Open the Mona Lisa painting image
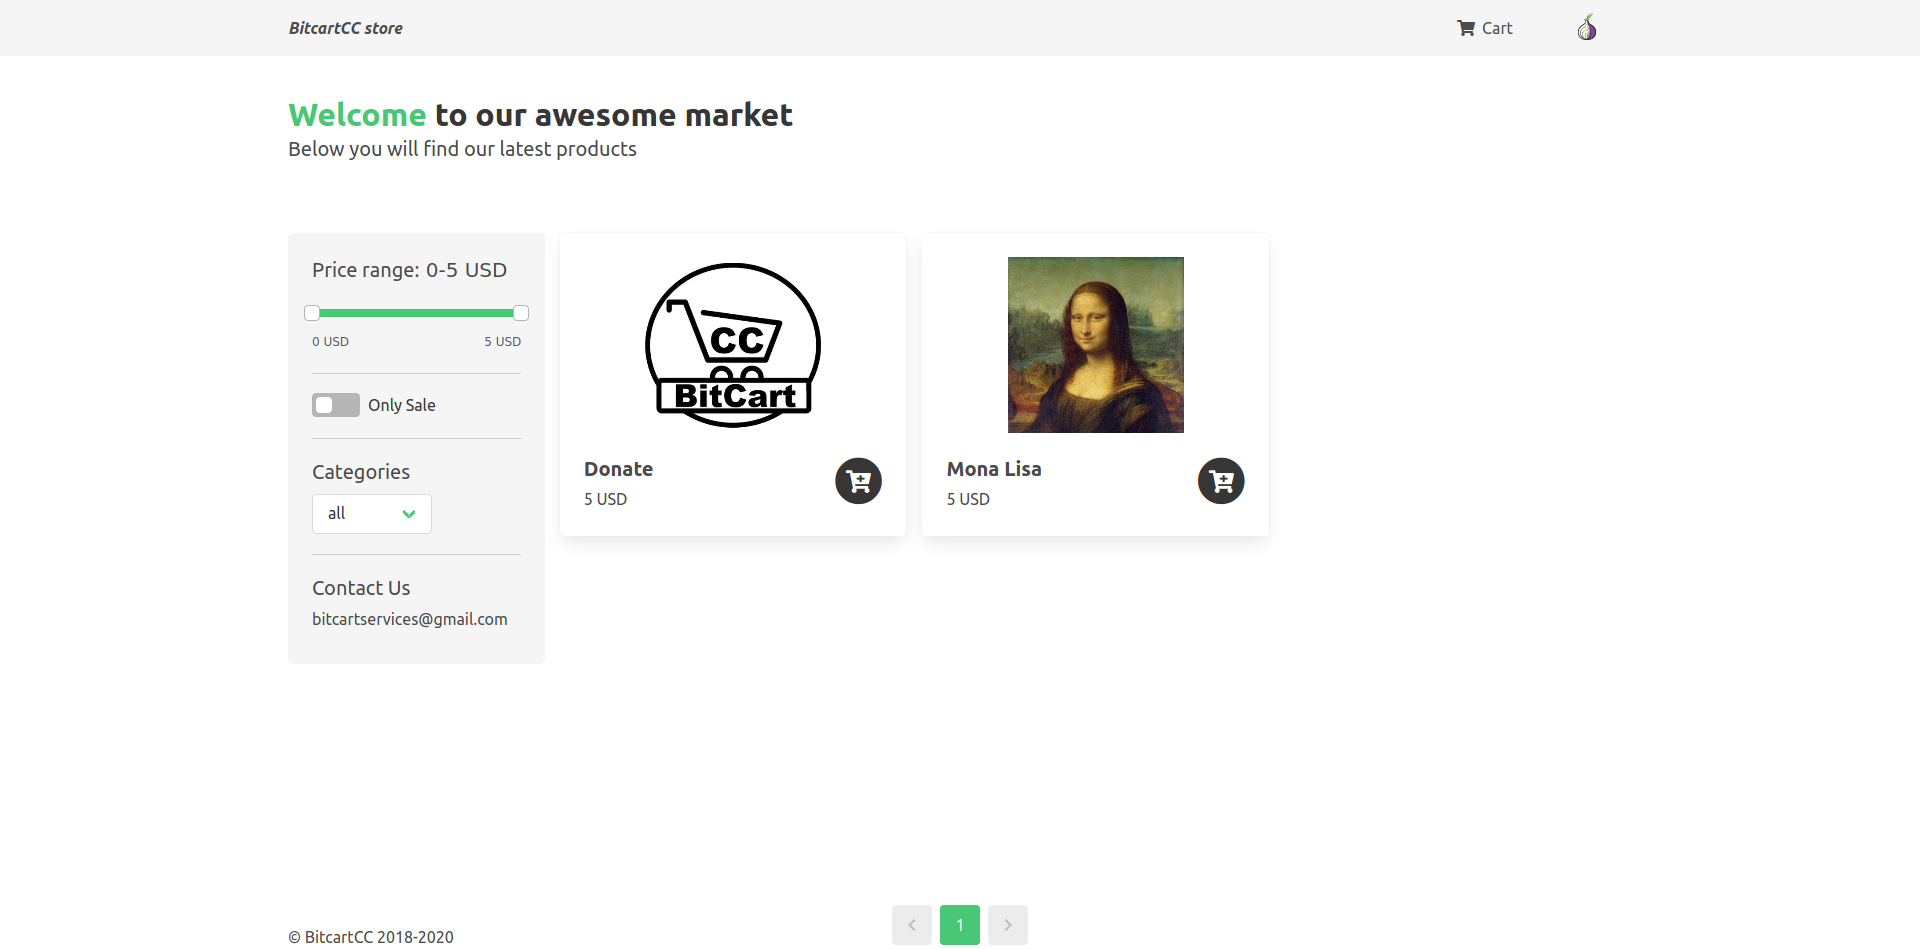The height and width of the screenshot is (949, 1920). click(x=1096, y=345)
